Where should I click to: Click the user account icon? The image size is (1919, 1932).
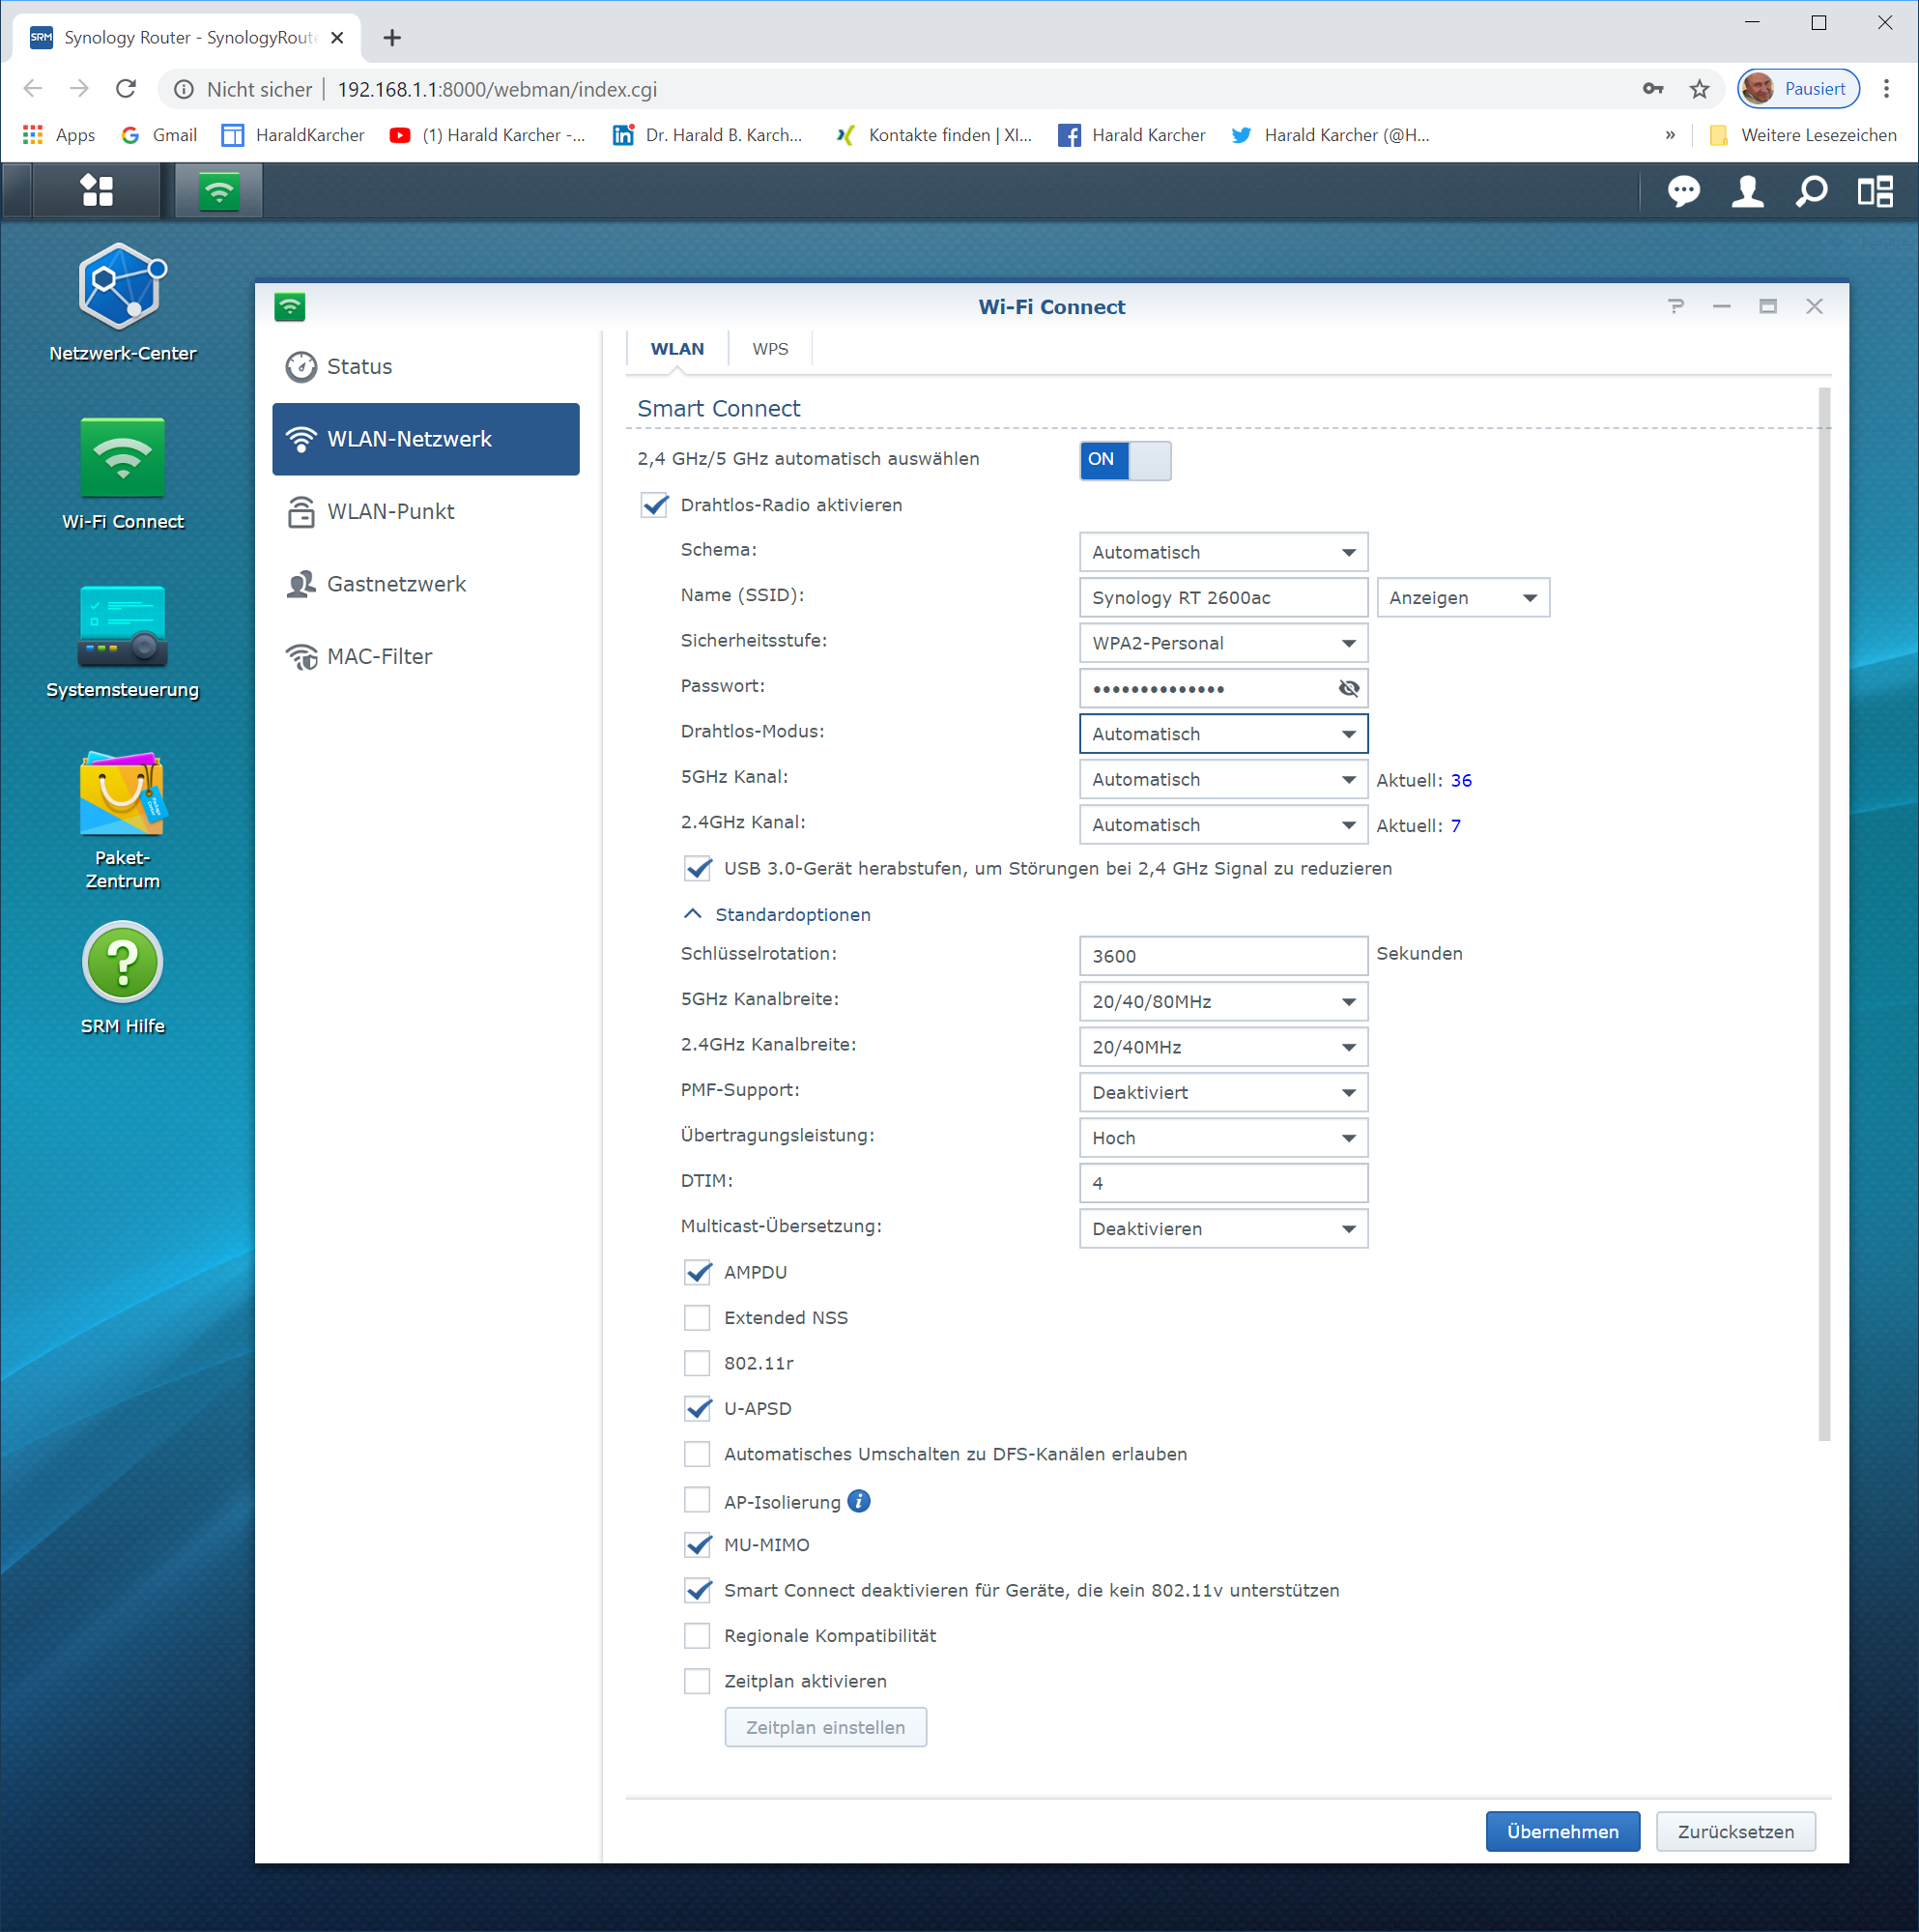(1747, 190)
